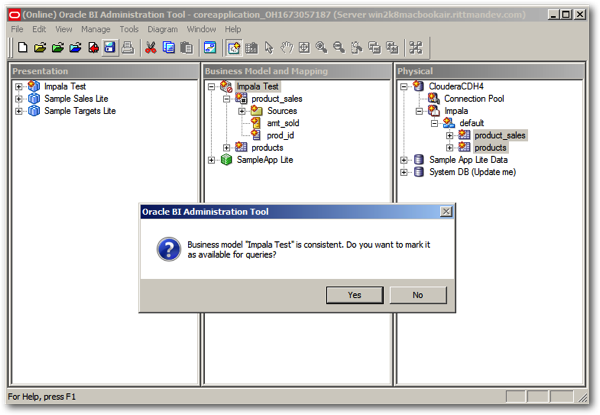This screenshot has width=600, height=415.
Task: Click the Cut scissors icon
Action: pyautogui.click(x=151, y=48)
